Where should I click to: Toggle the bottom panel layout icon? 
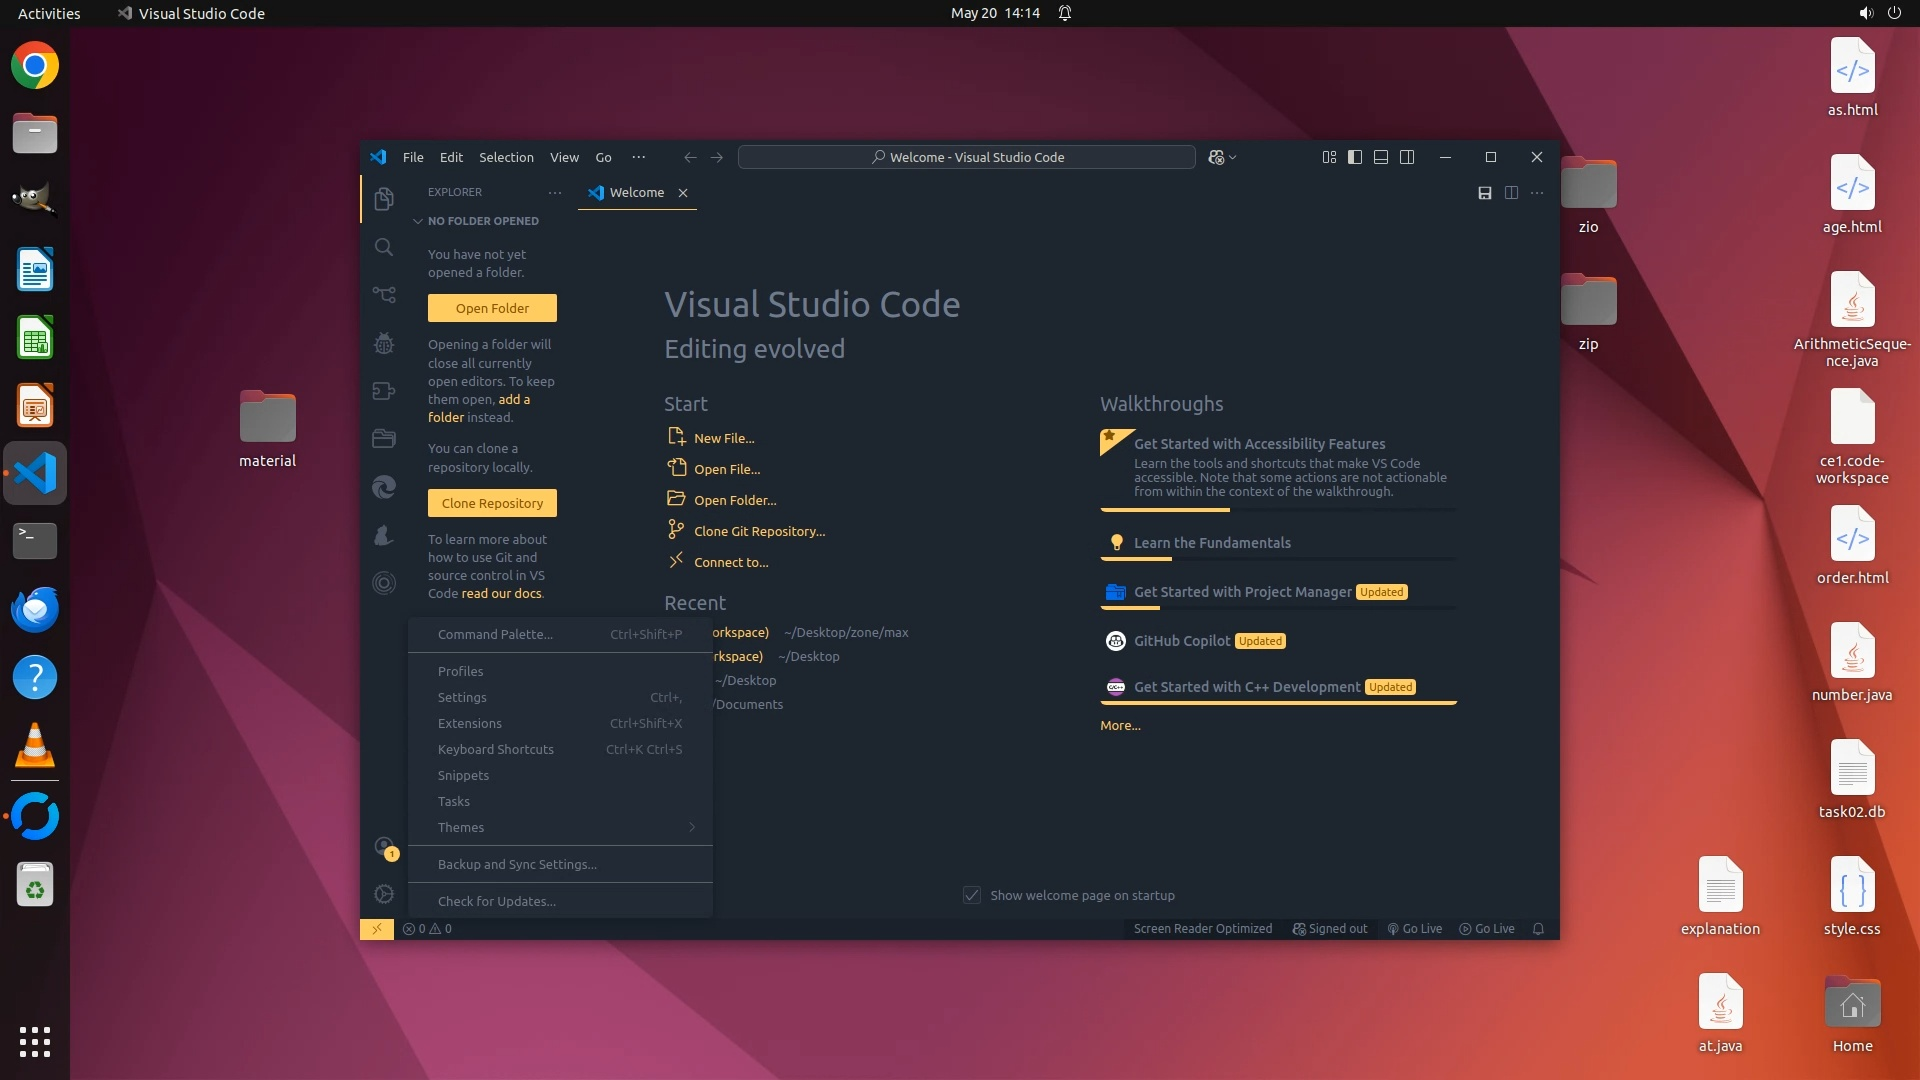(1381, 157)
